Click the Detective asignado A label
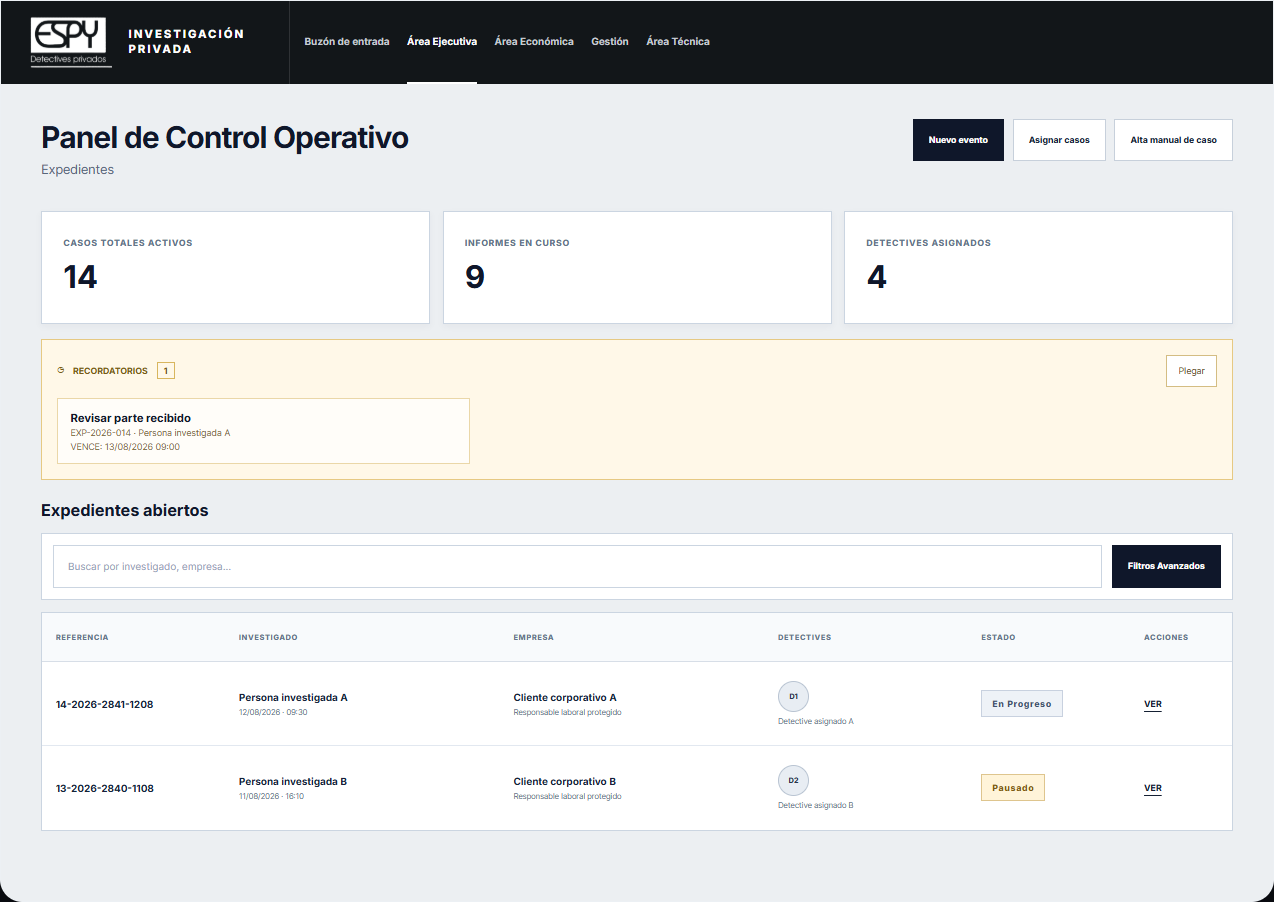This screenshot has width=1274, height=902. [816, 721]
